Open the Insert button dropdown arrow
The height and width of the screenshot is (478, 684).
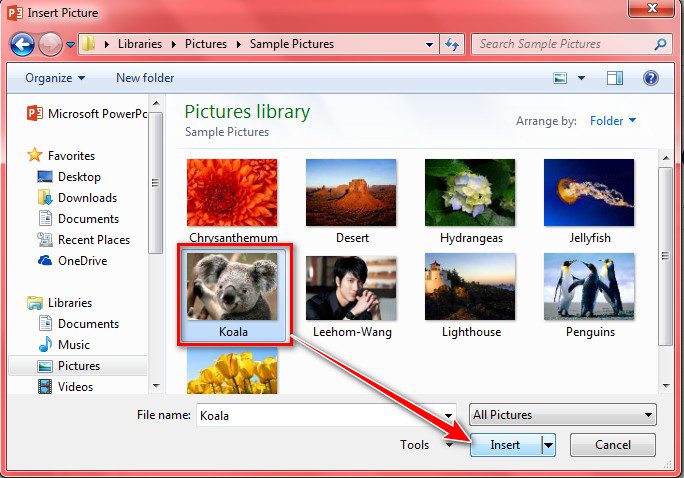pyautogui.click(x=548, y=445)
